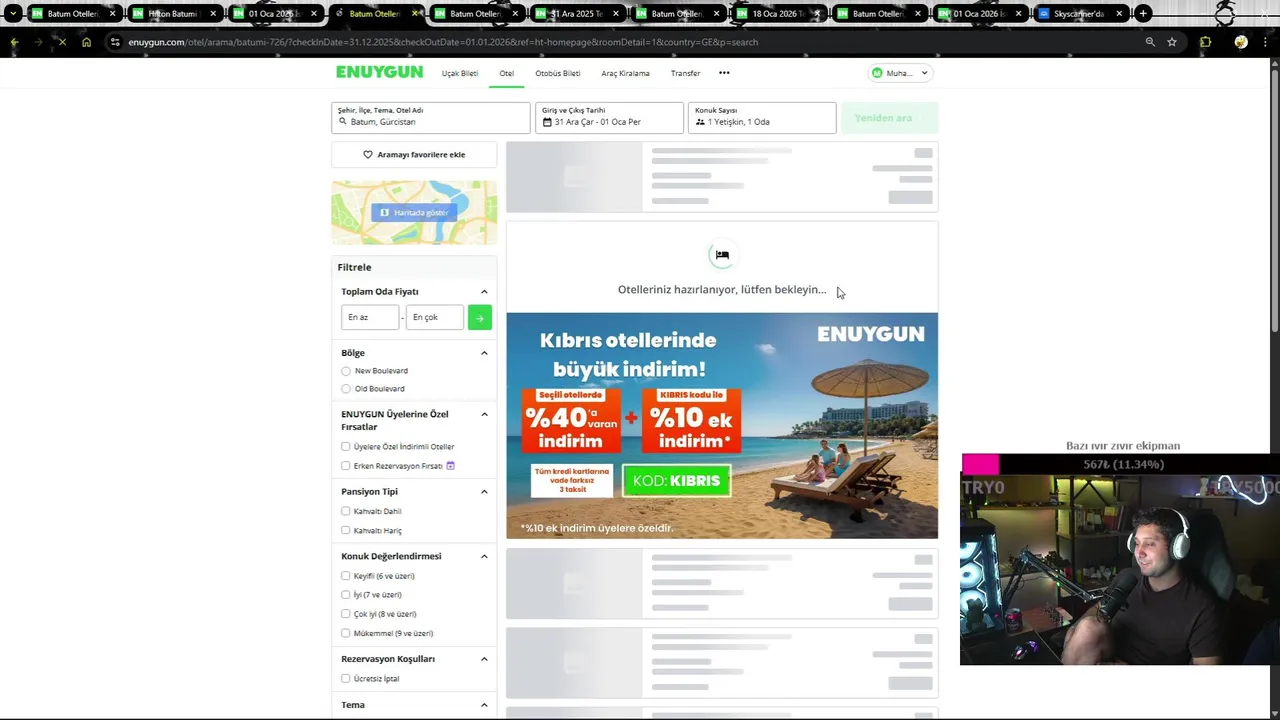Screen dimensions: 1280x720
Task: Click Yeniden ara search button
Action: [890, 118]
